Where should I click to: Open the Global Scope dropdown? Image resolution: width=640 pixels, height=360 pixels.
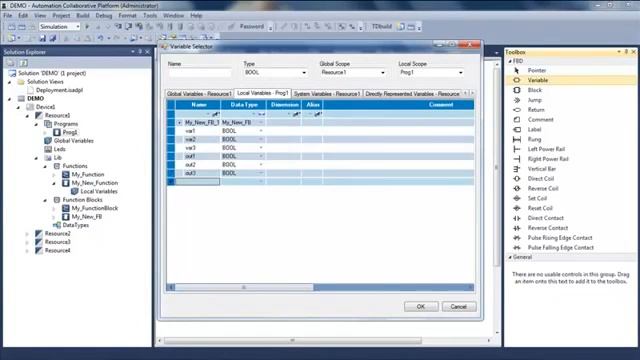pos(382,73)
